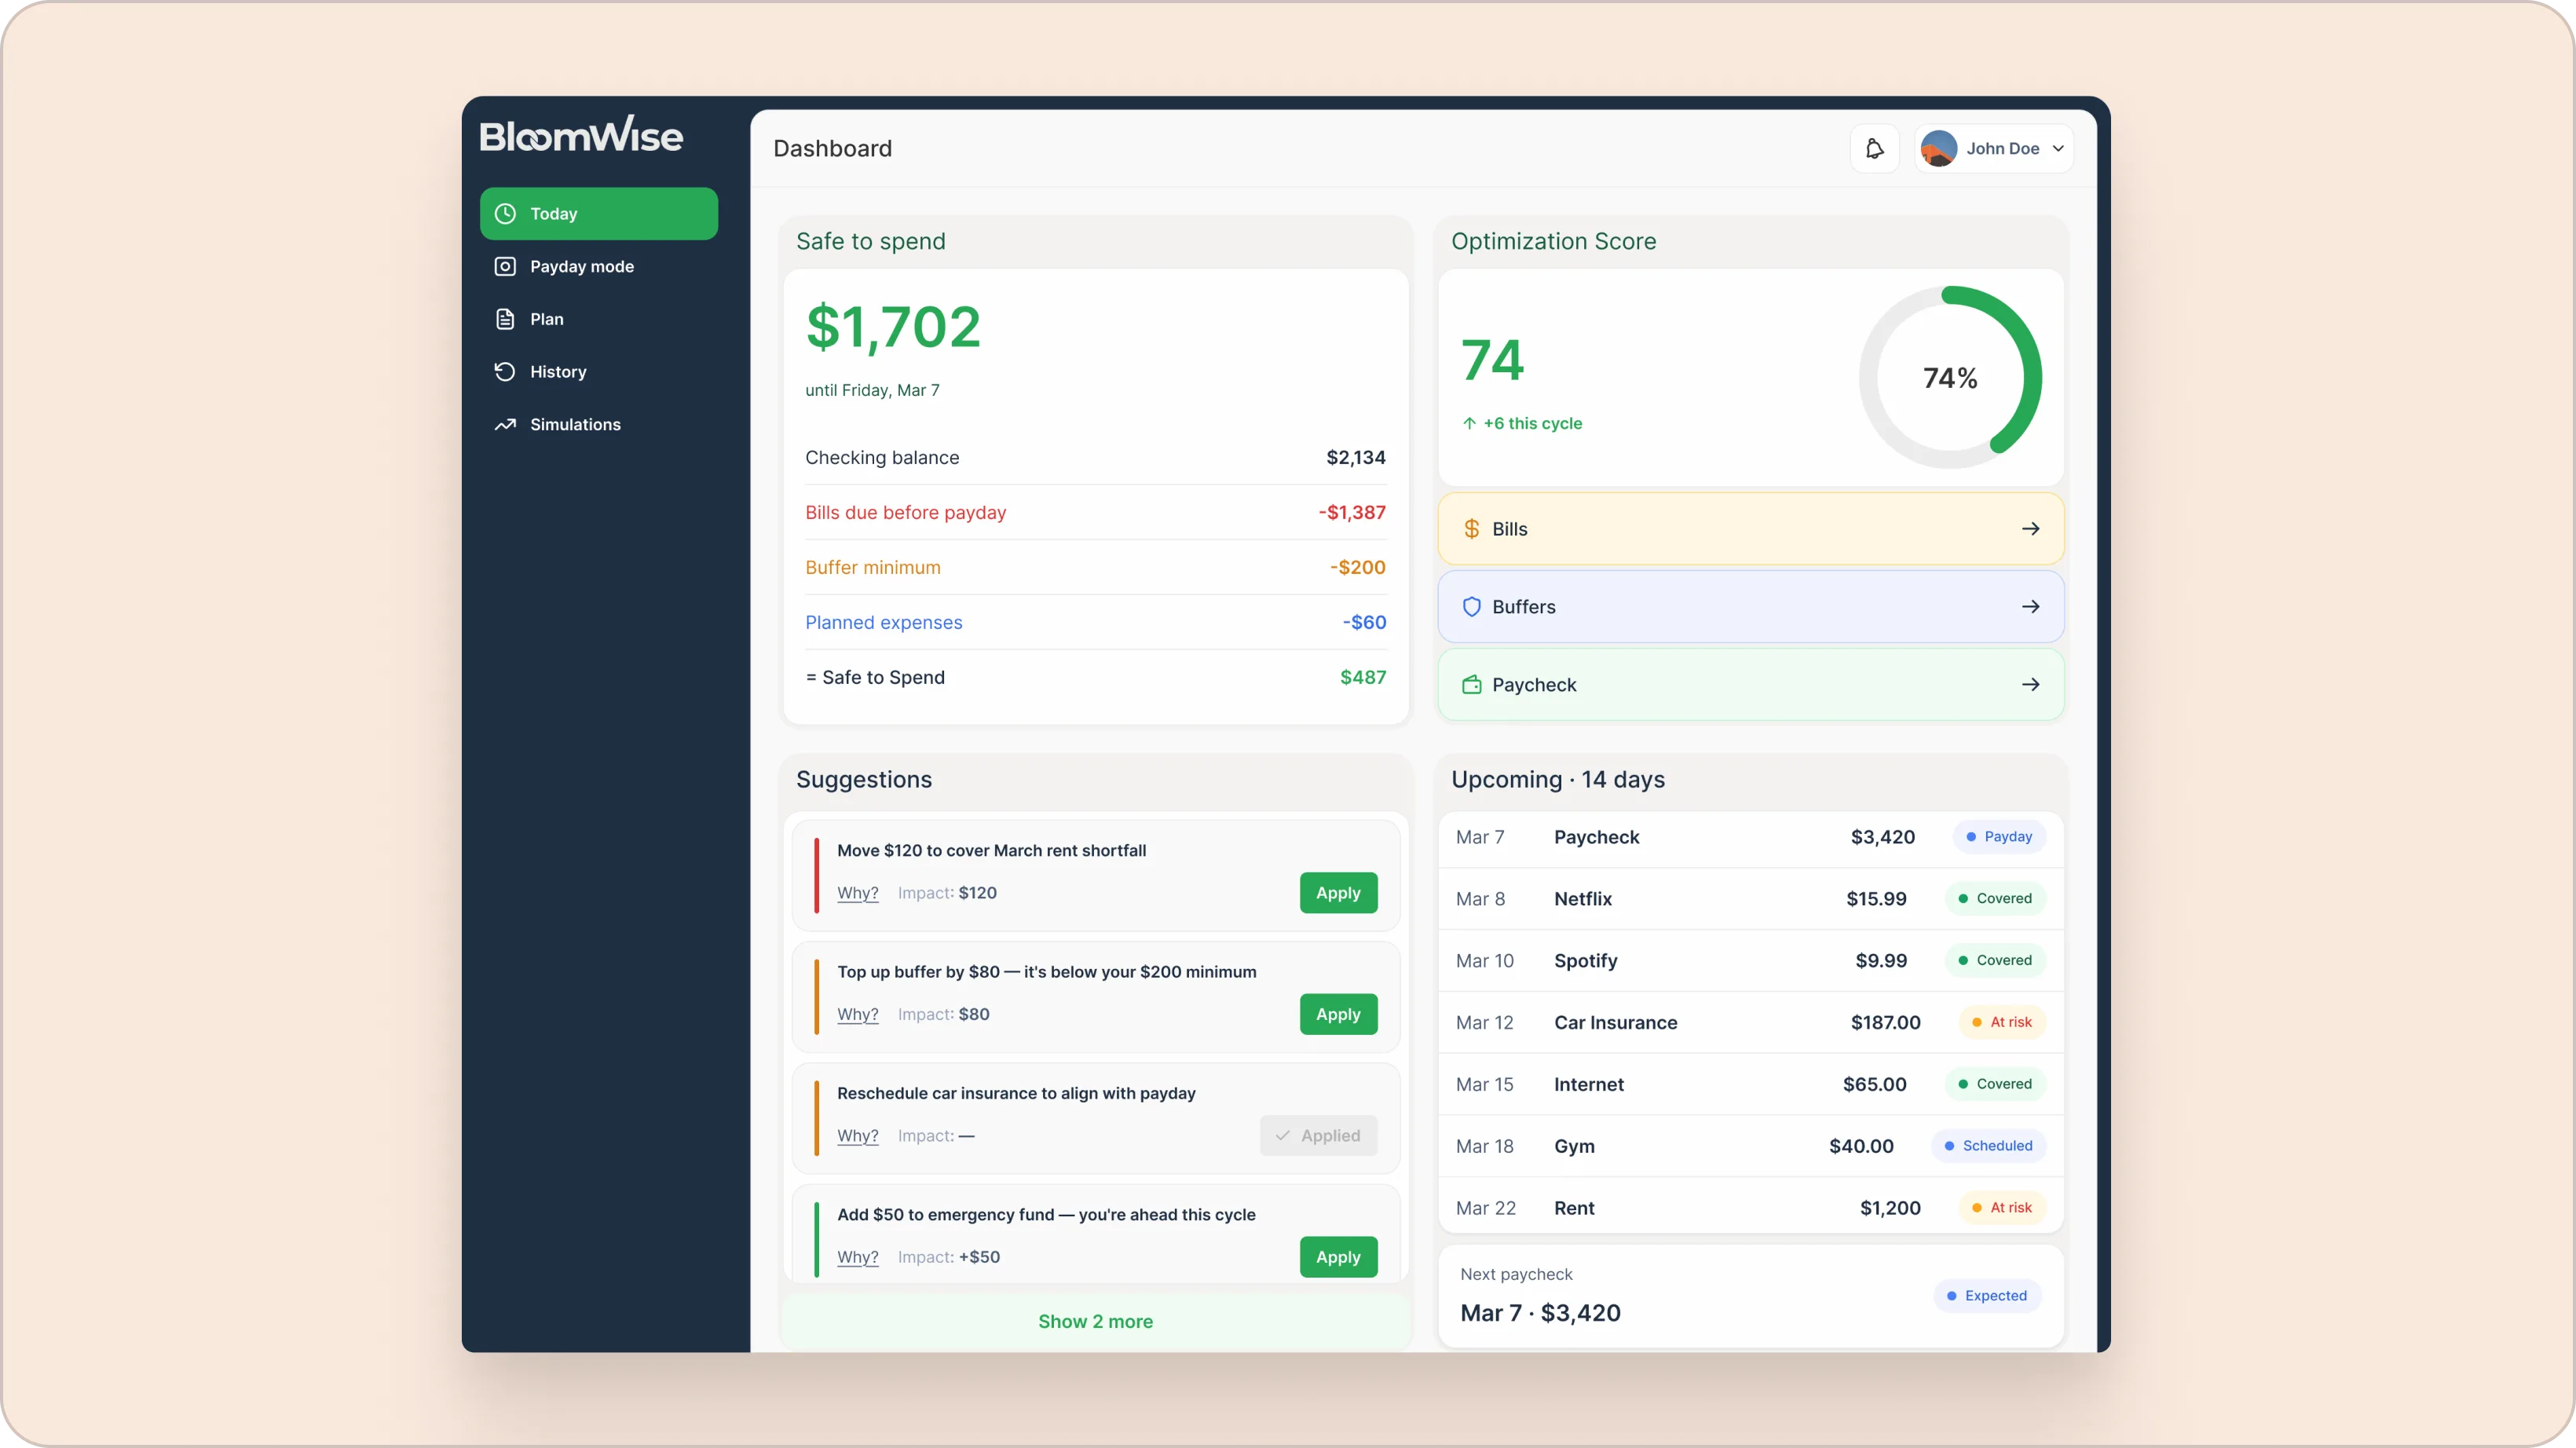Apply the March rent shortfall suggestion

click(x=1338, y=893)
